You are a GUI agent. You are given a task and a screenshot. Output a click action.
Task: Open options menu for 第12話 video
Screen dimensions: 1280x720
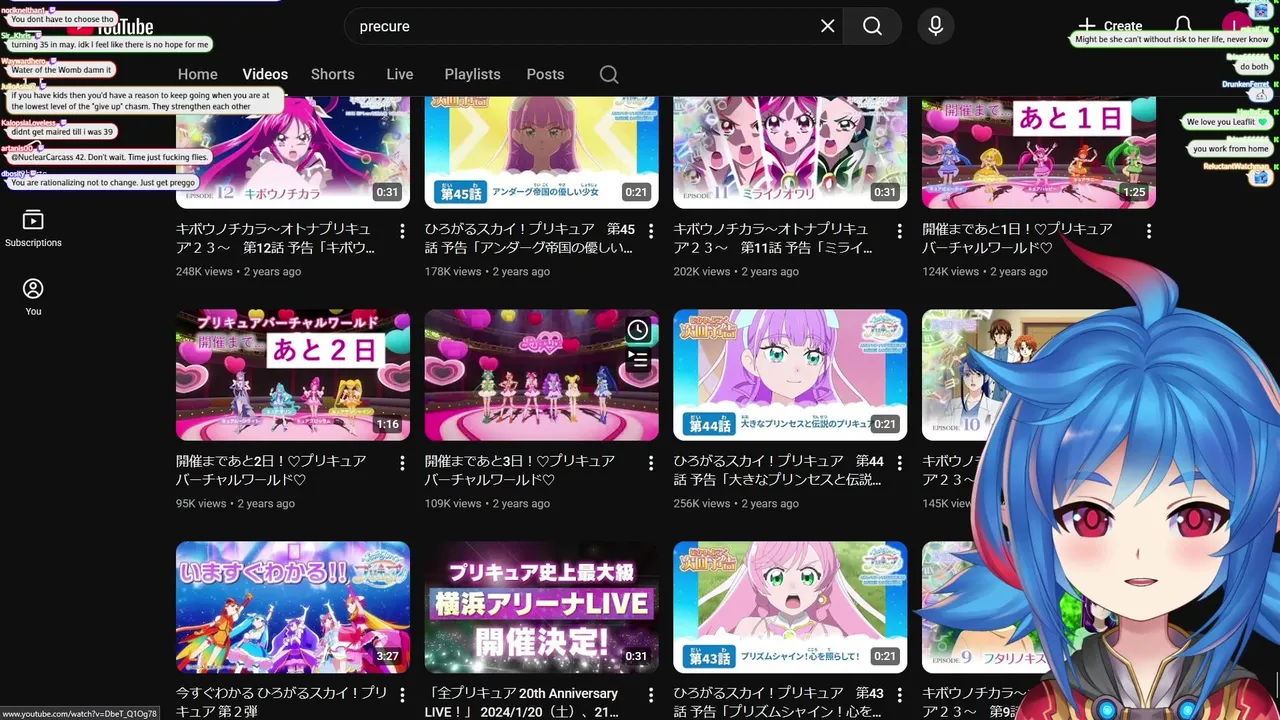[402, 231]
